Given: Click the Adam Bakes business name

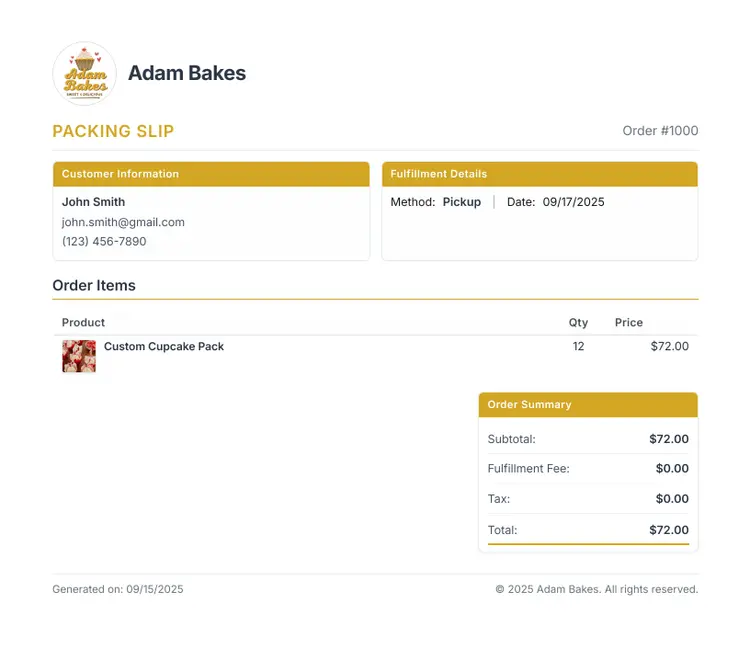Looking at the screenshot, I should click(x=187, y=73).
